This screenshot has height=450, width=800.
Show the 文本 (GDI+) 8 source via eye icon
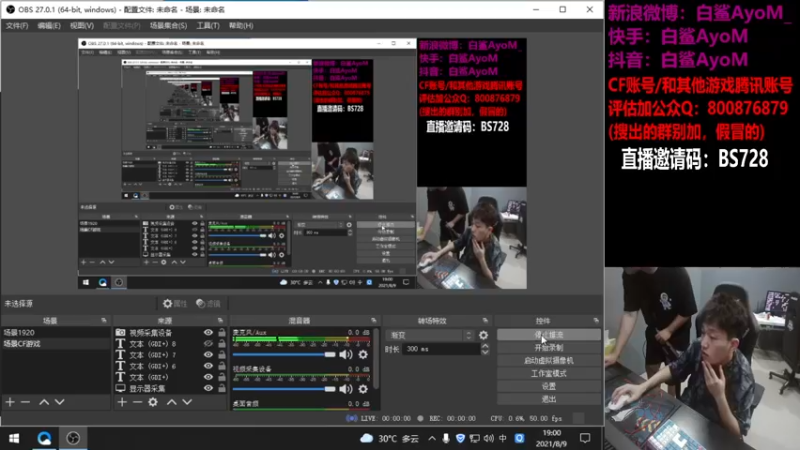(208, 343)
